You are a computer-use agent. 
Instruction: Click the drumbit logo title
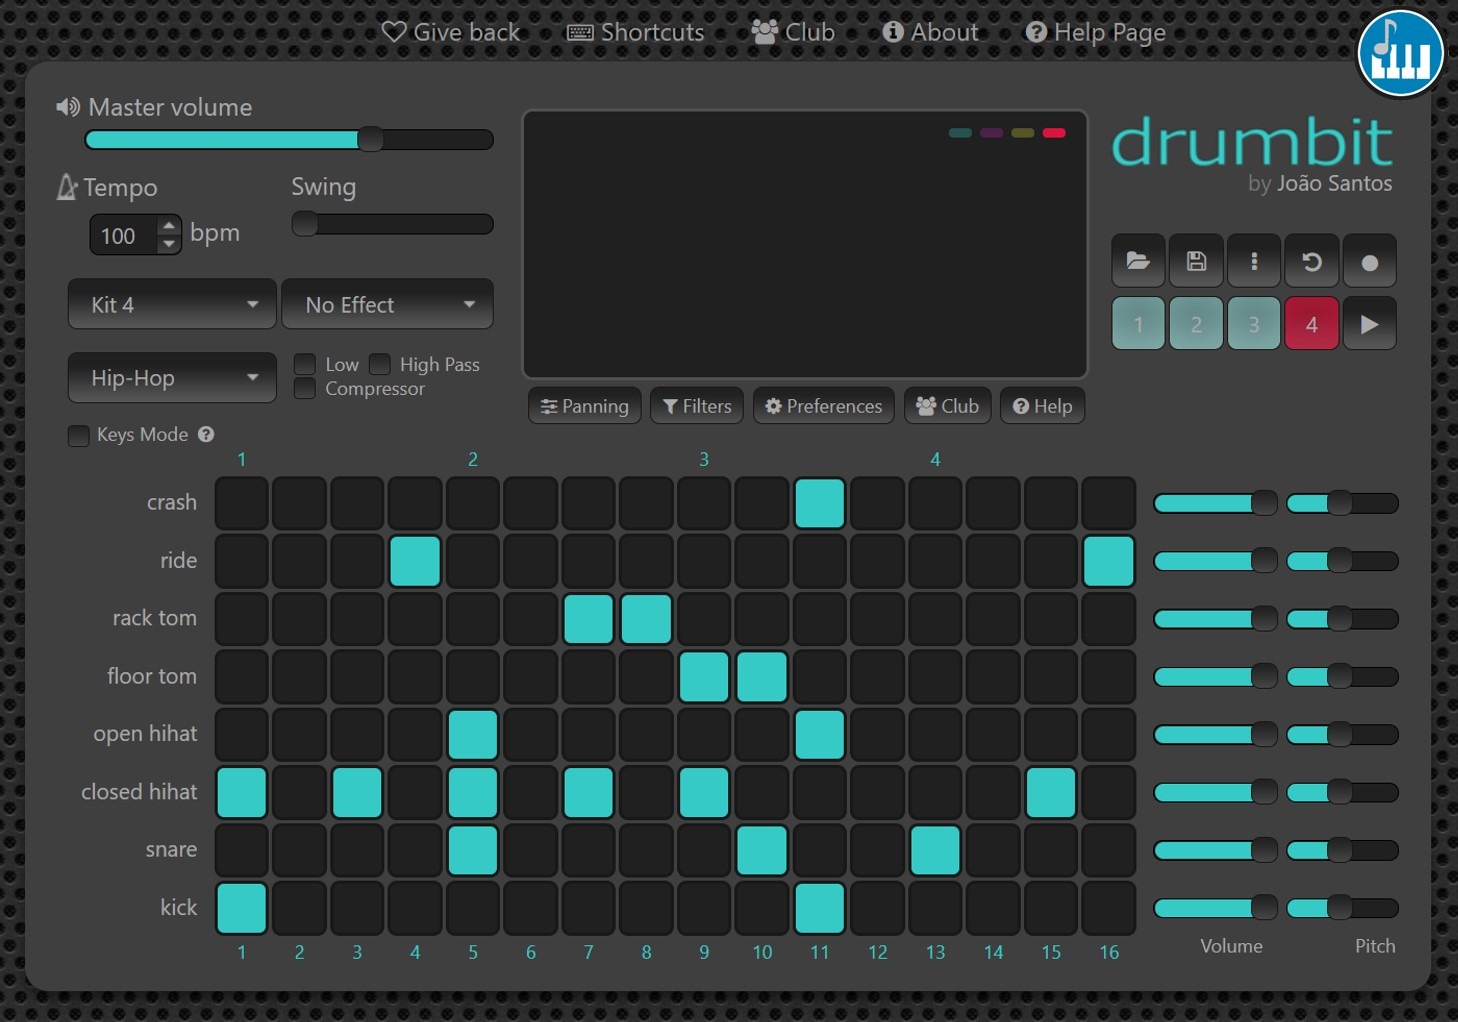pos(1252,141)
